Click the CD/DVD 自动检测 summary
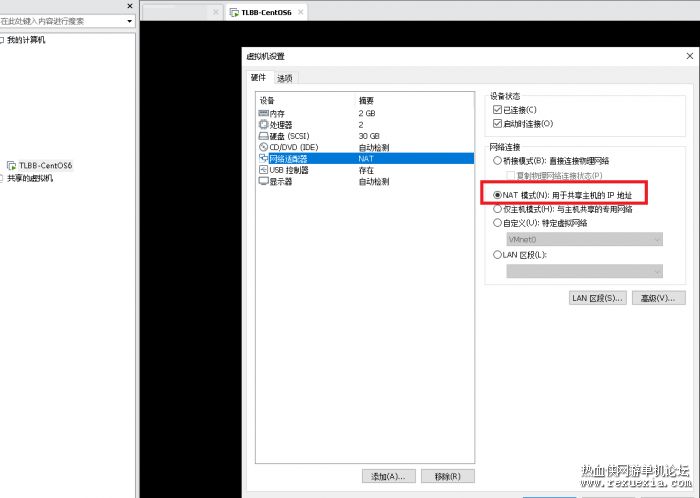 tap(374, 147)
